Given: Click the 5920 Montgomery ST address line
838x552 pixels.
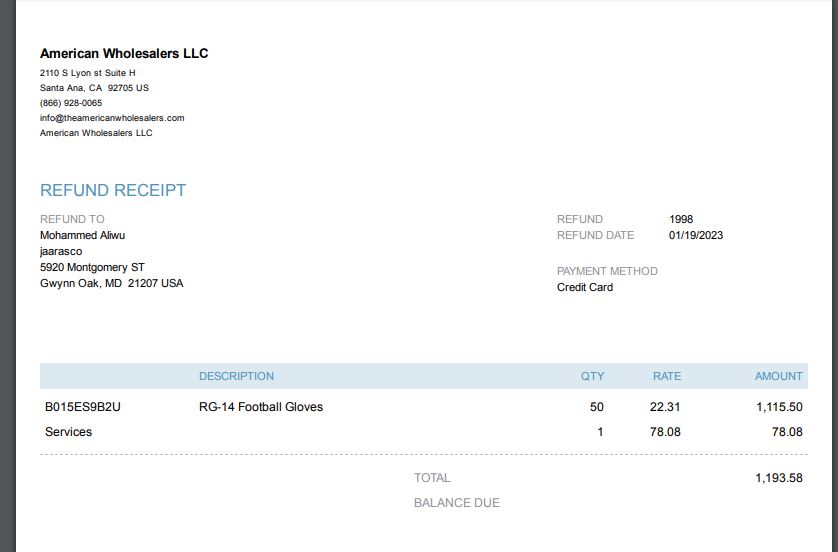Looking at the screenshot, I should tap(92, 267).
